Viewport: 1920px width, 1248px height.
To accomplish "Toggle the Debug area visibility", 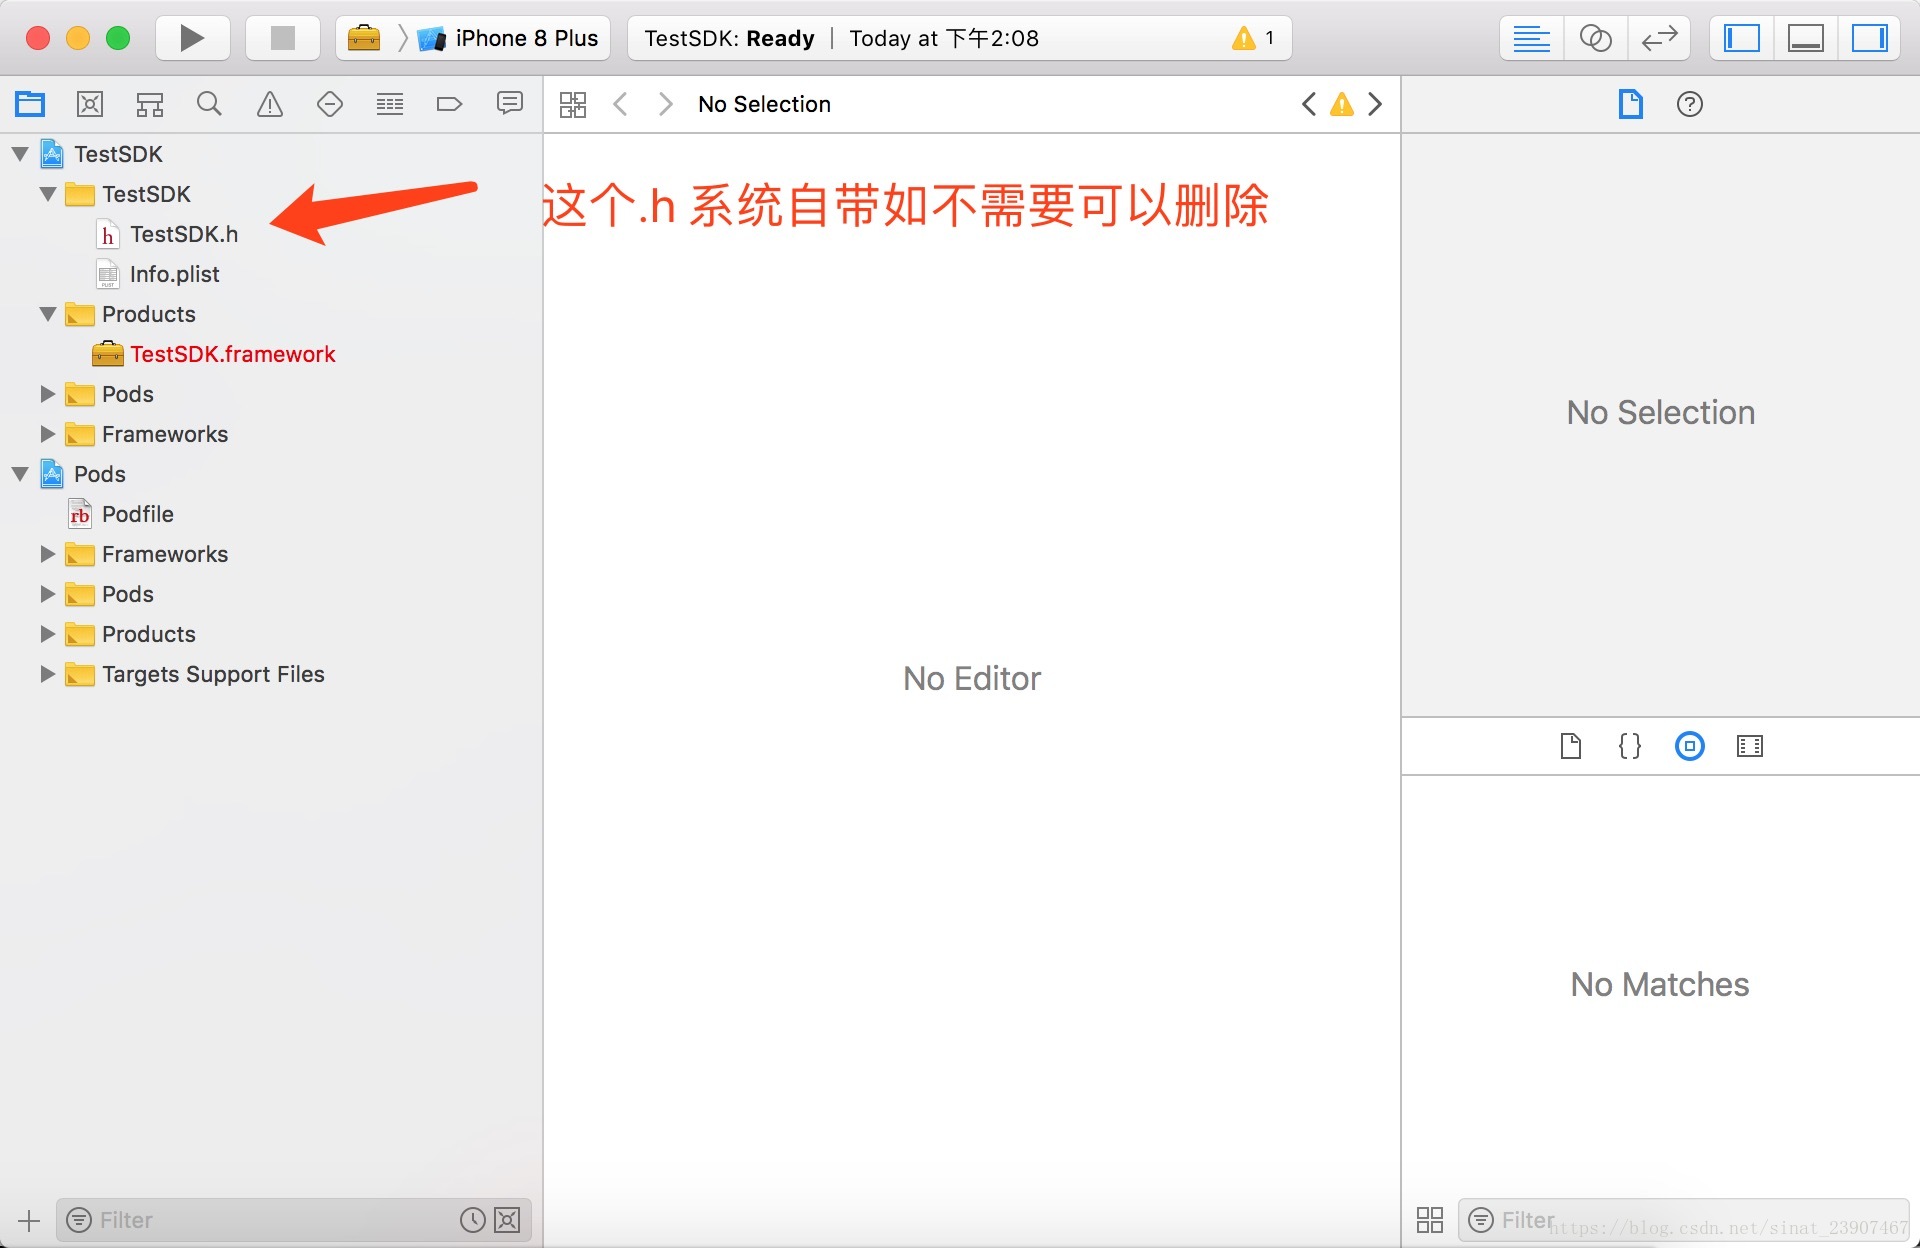I will tap(1805, 38).
